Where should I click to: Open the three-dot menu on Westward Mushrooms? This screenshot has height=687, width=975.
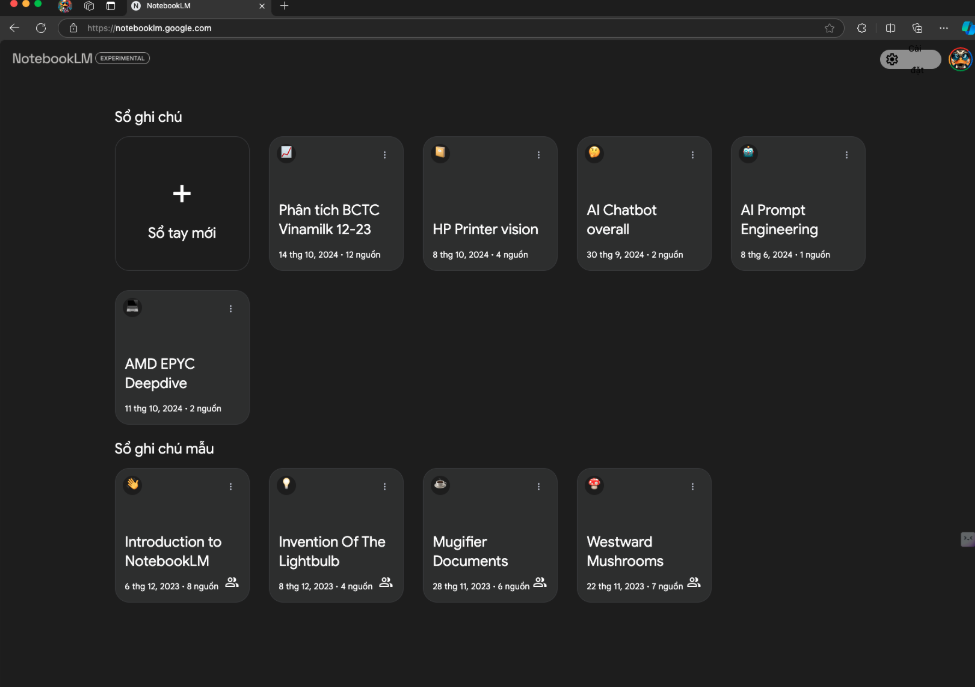pyautogui.click(x=693, y=487)
